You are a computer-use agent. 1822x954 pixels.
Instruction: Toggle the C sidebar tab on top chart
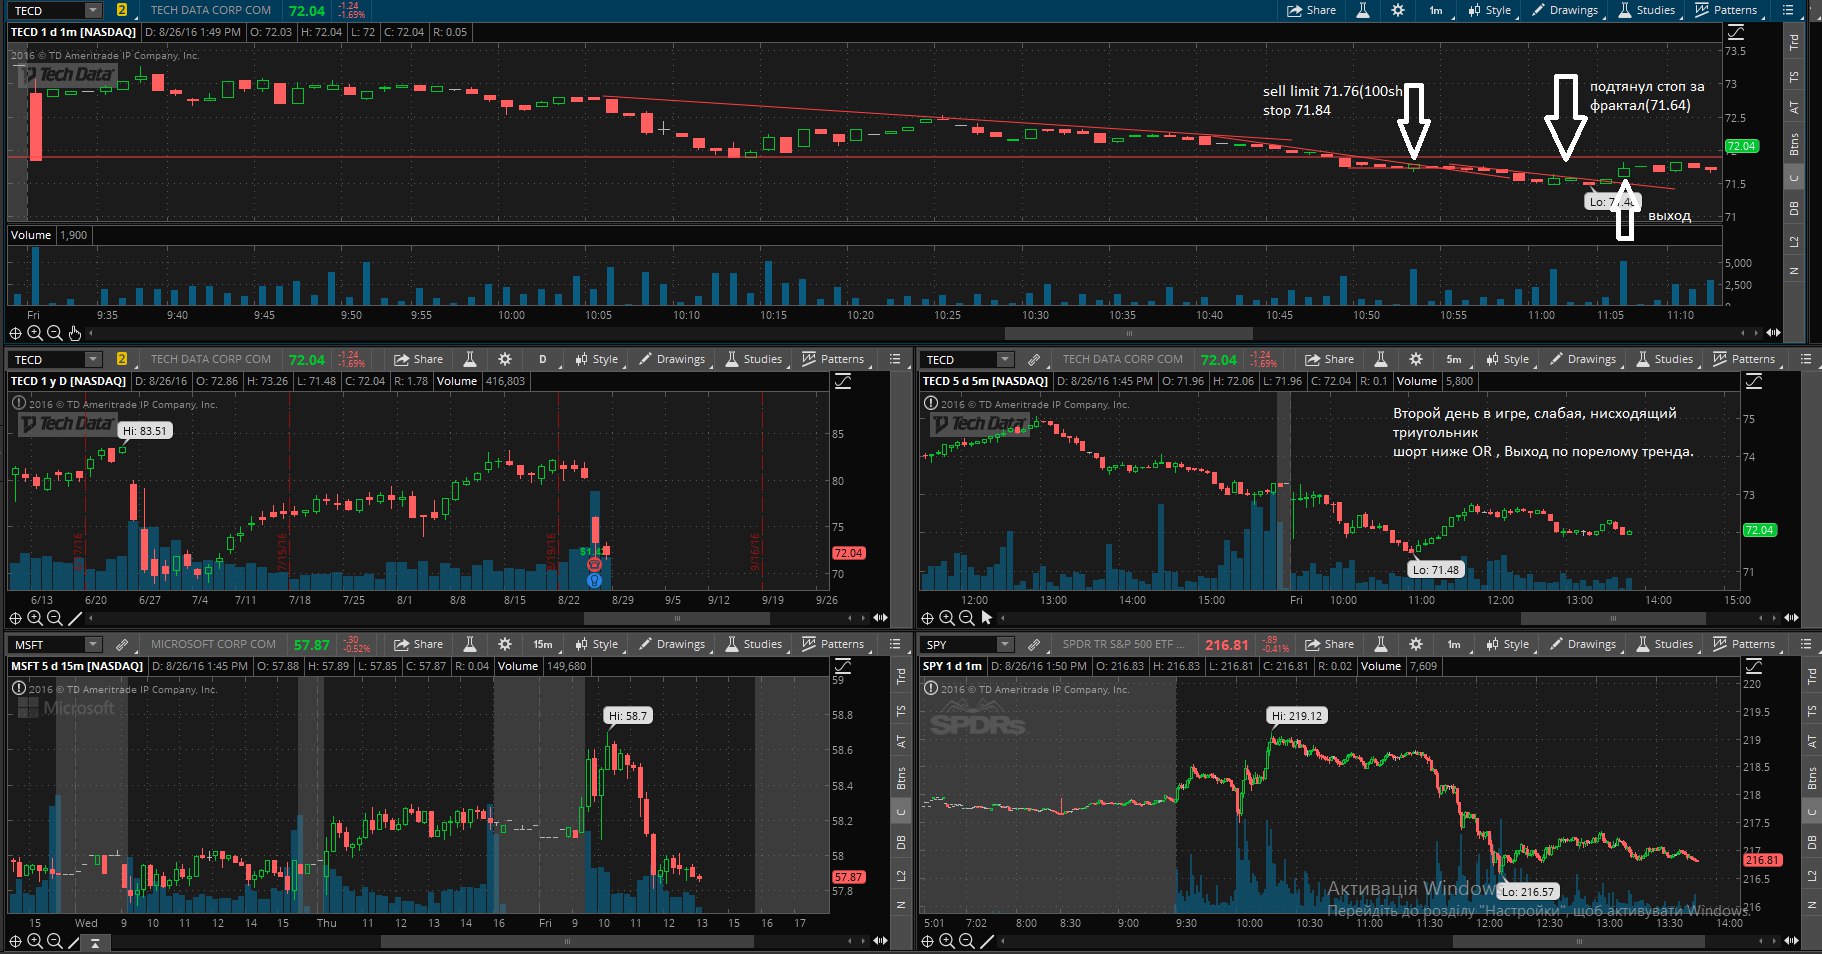[x=1794, y=178]
